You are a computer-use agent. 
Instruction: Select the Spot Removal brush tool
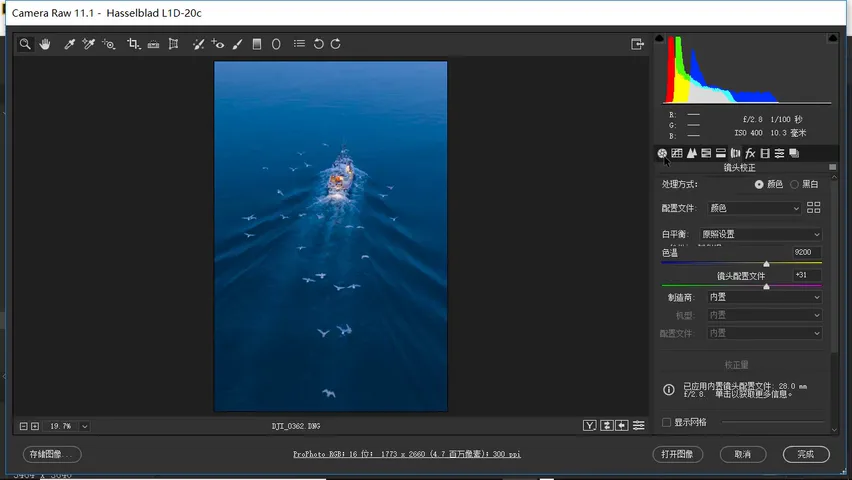point(198,44)
